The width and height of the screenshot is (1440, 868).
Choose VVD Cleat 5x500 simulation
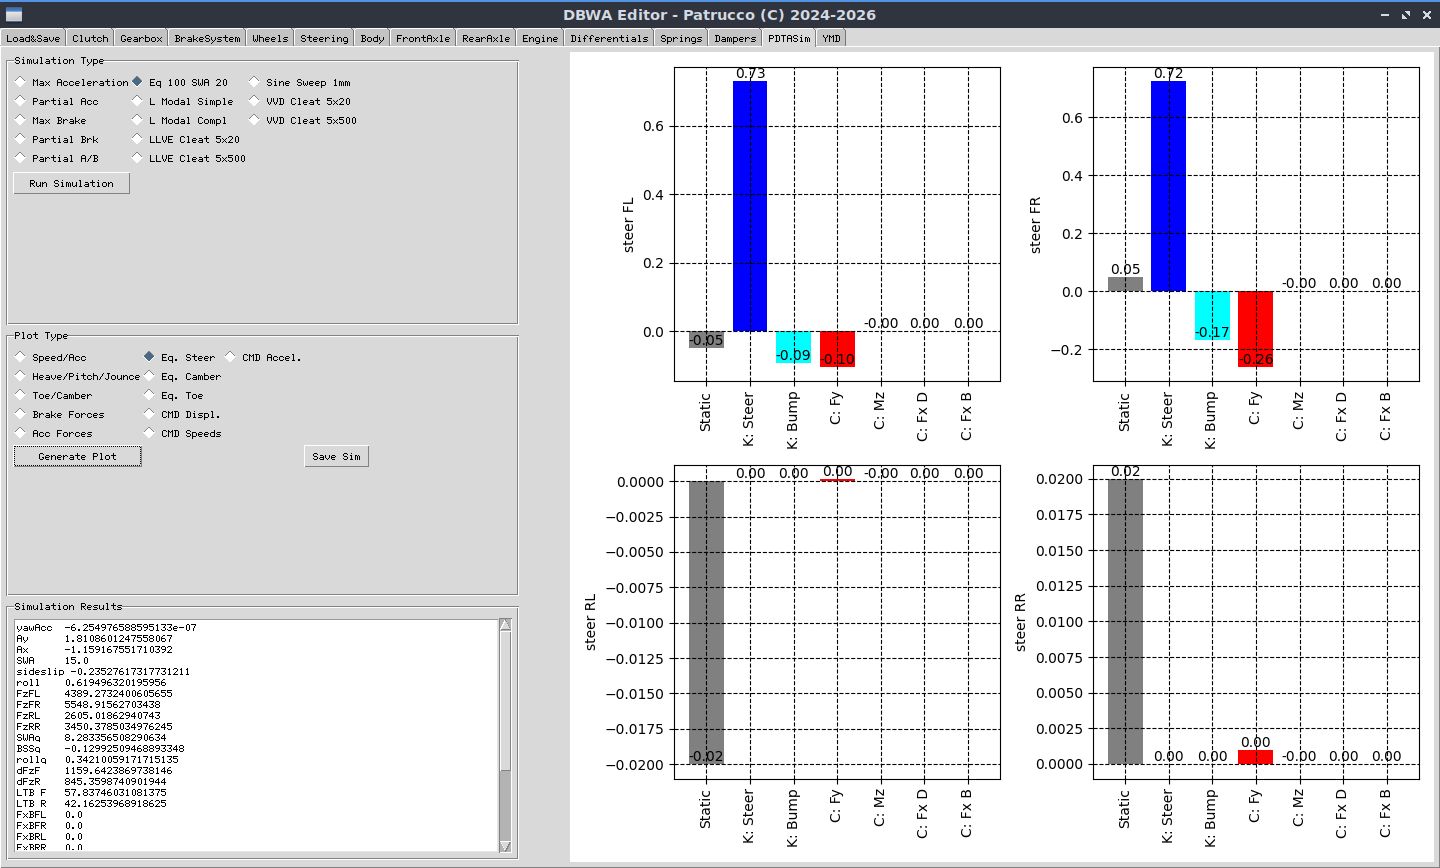click(303, 120)
